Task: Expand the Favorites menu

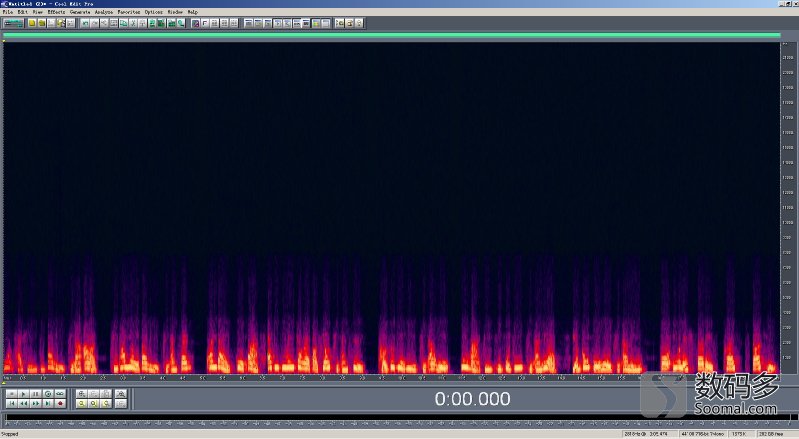Action: click(x=129, y=12)
